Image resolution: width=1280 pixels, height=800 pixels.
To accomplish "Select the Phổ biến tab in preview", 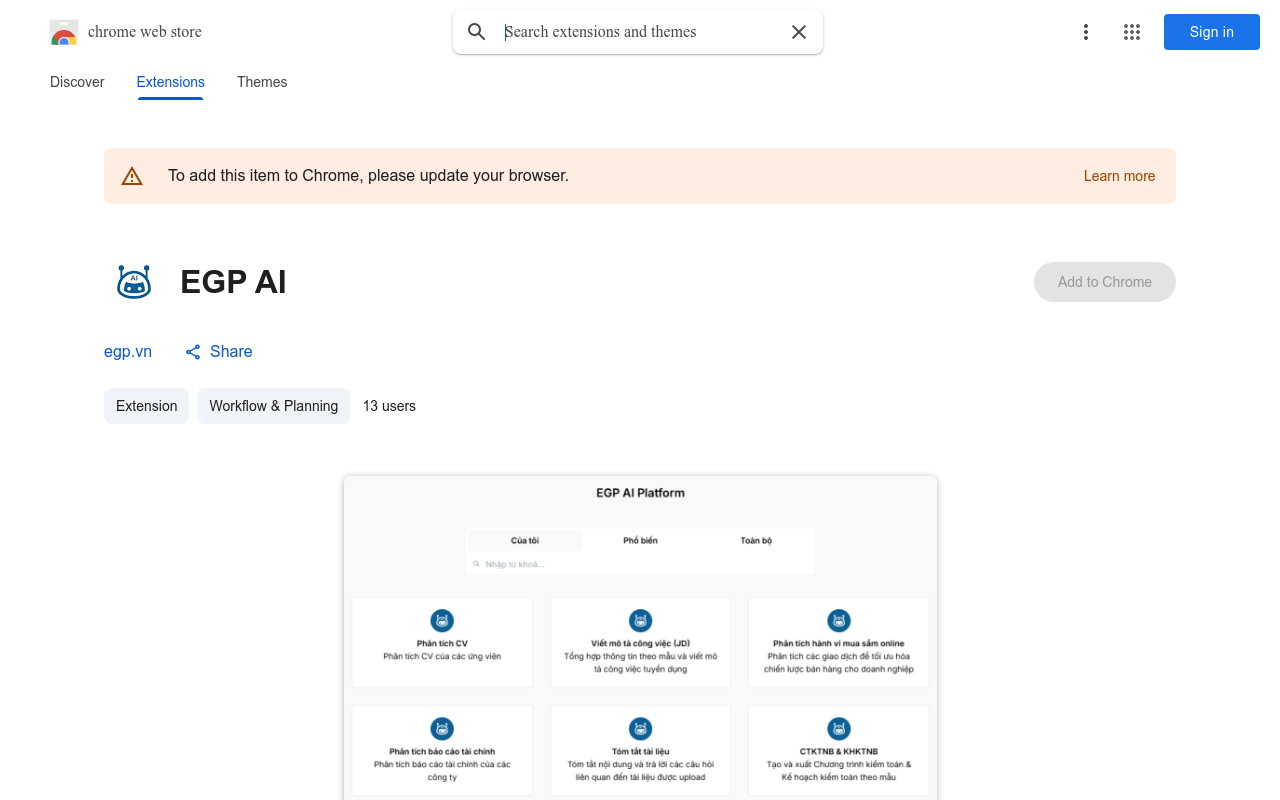I will tap(640, 540).
